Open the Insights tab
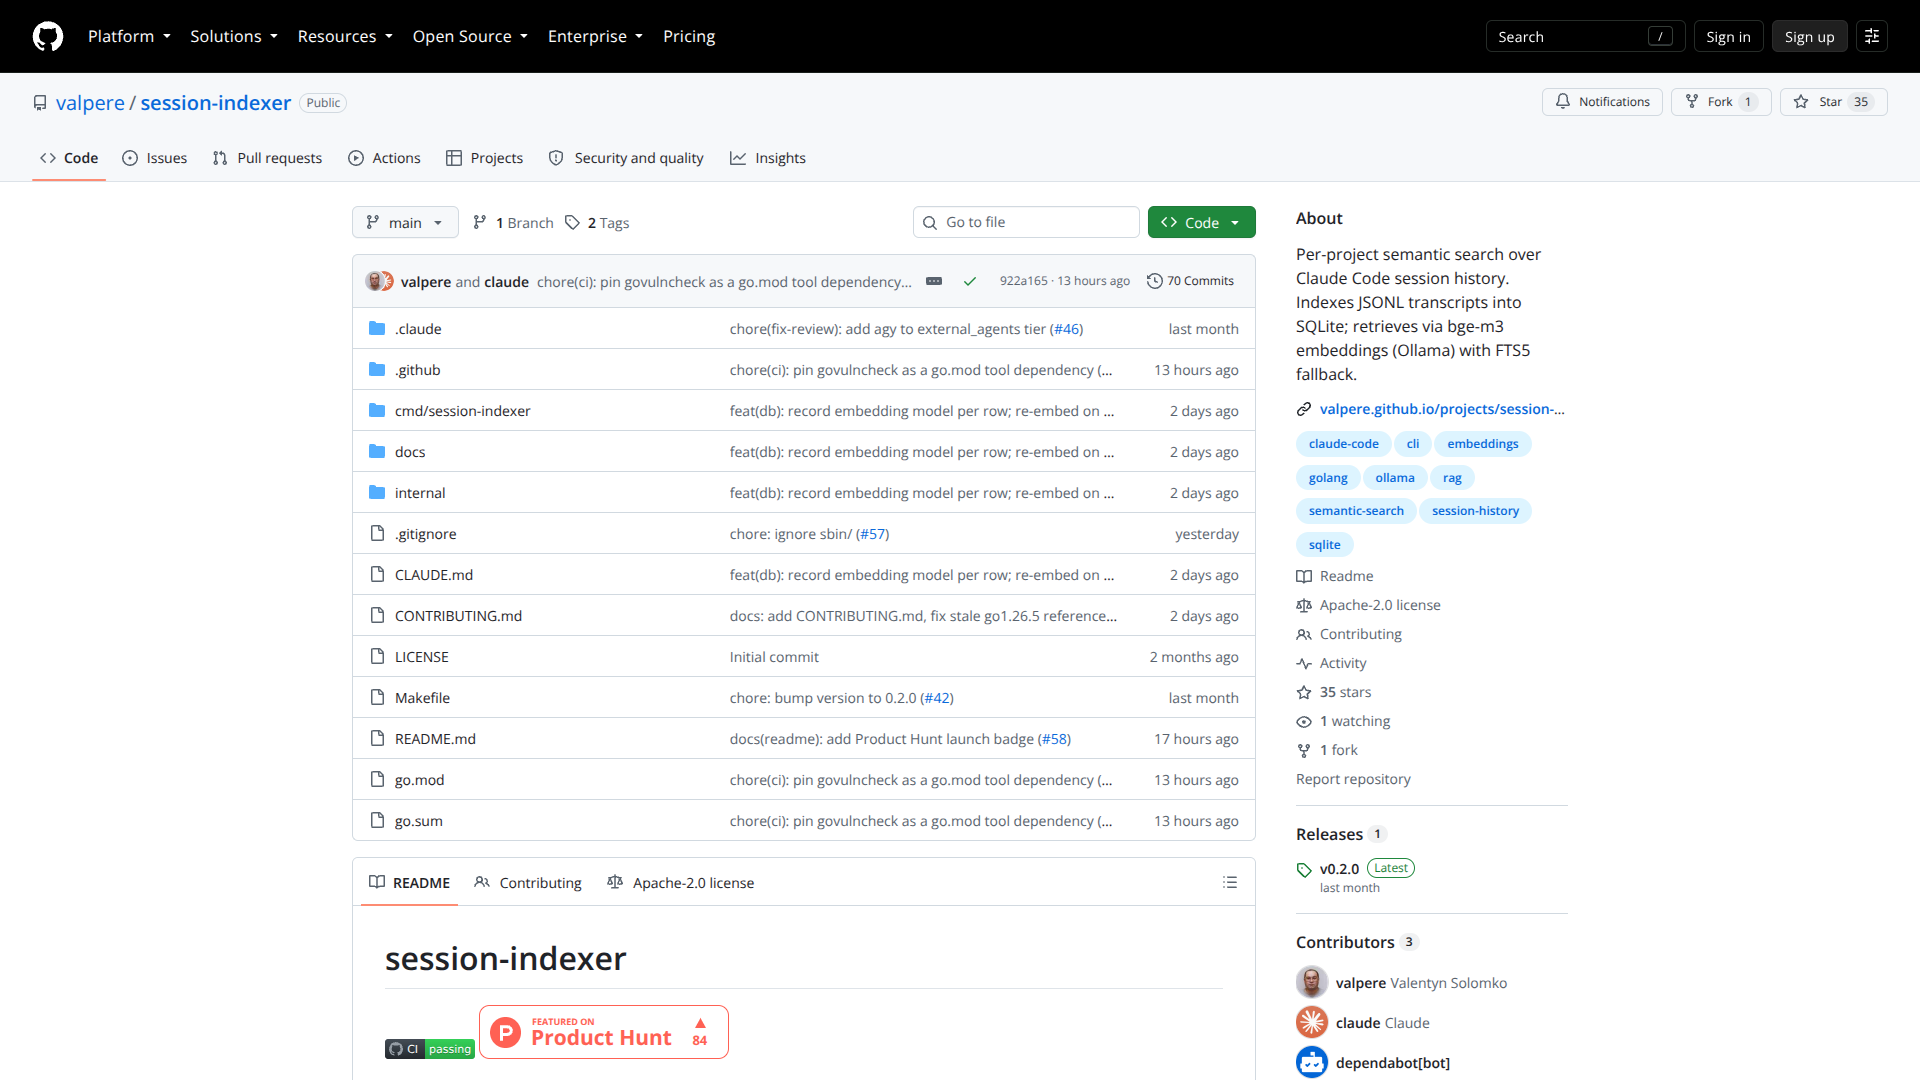The height and width of the screenshot is (1080, 1920). tap(768, 158)
